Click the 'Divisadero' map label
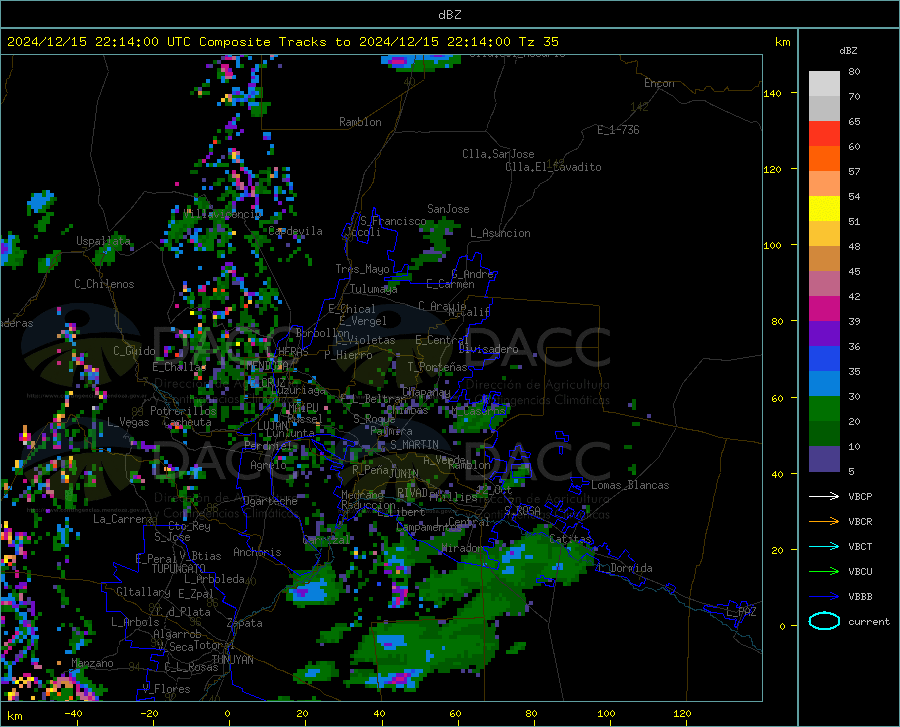The height and width of the screenshot is (727, 900). coord(488,349)
